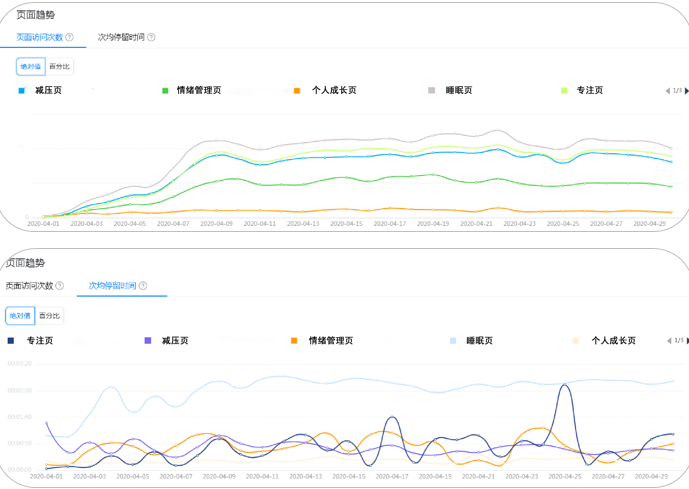The image size is (689, 489).
Task: Go to next legend page in upper chart
Action: pyautogui.click(x=685, y=91)
